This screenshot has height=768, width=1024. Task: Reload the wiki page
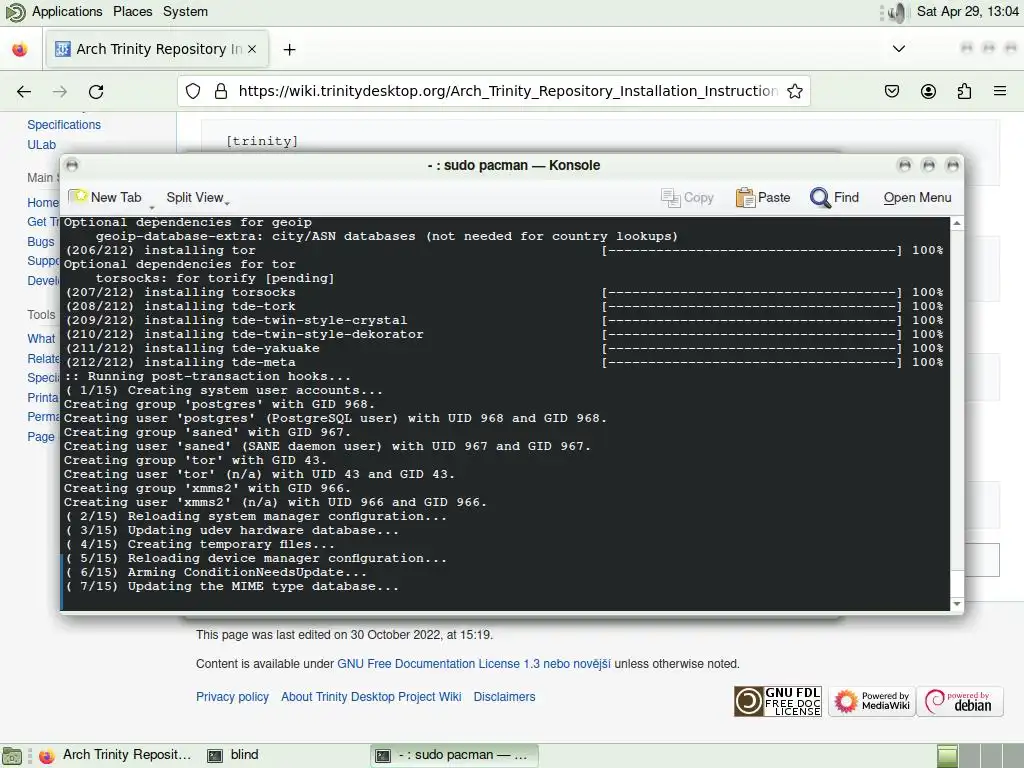point(96,91)
